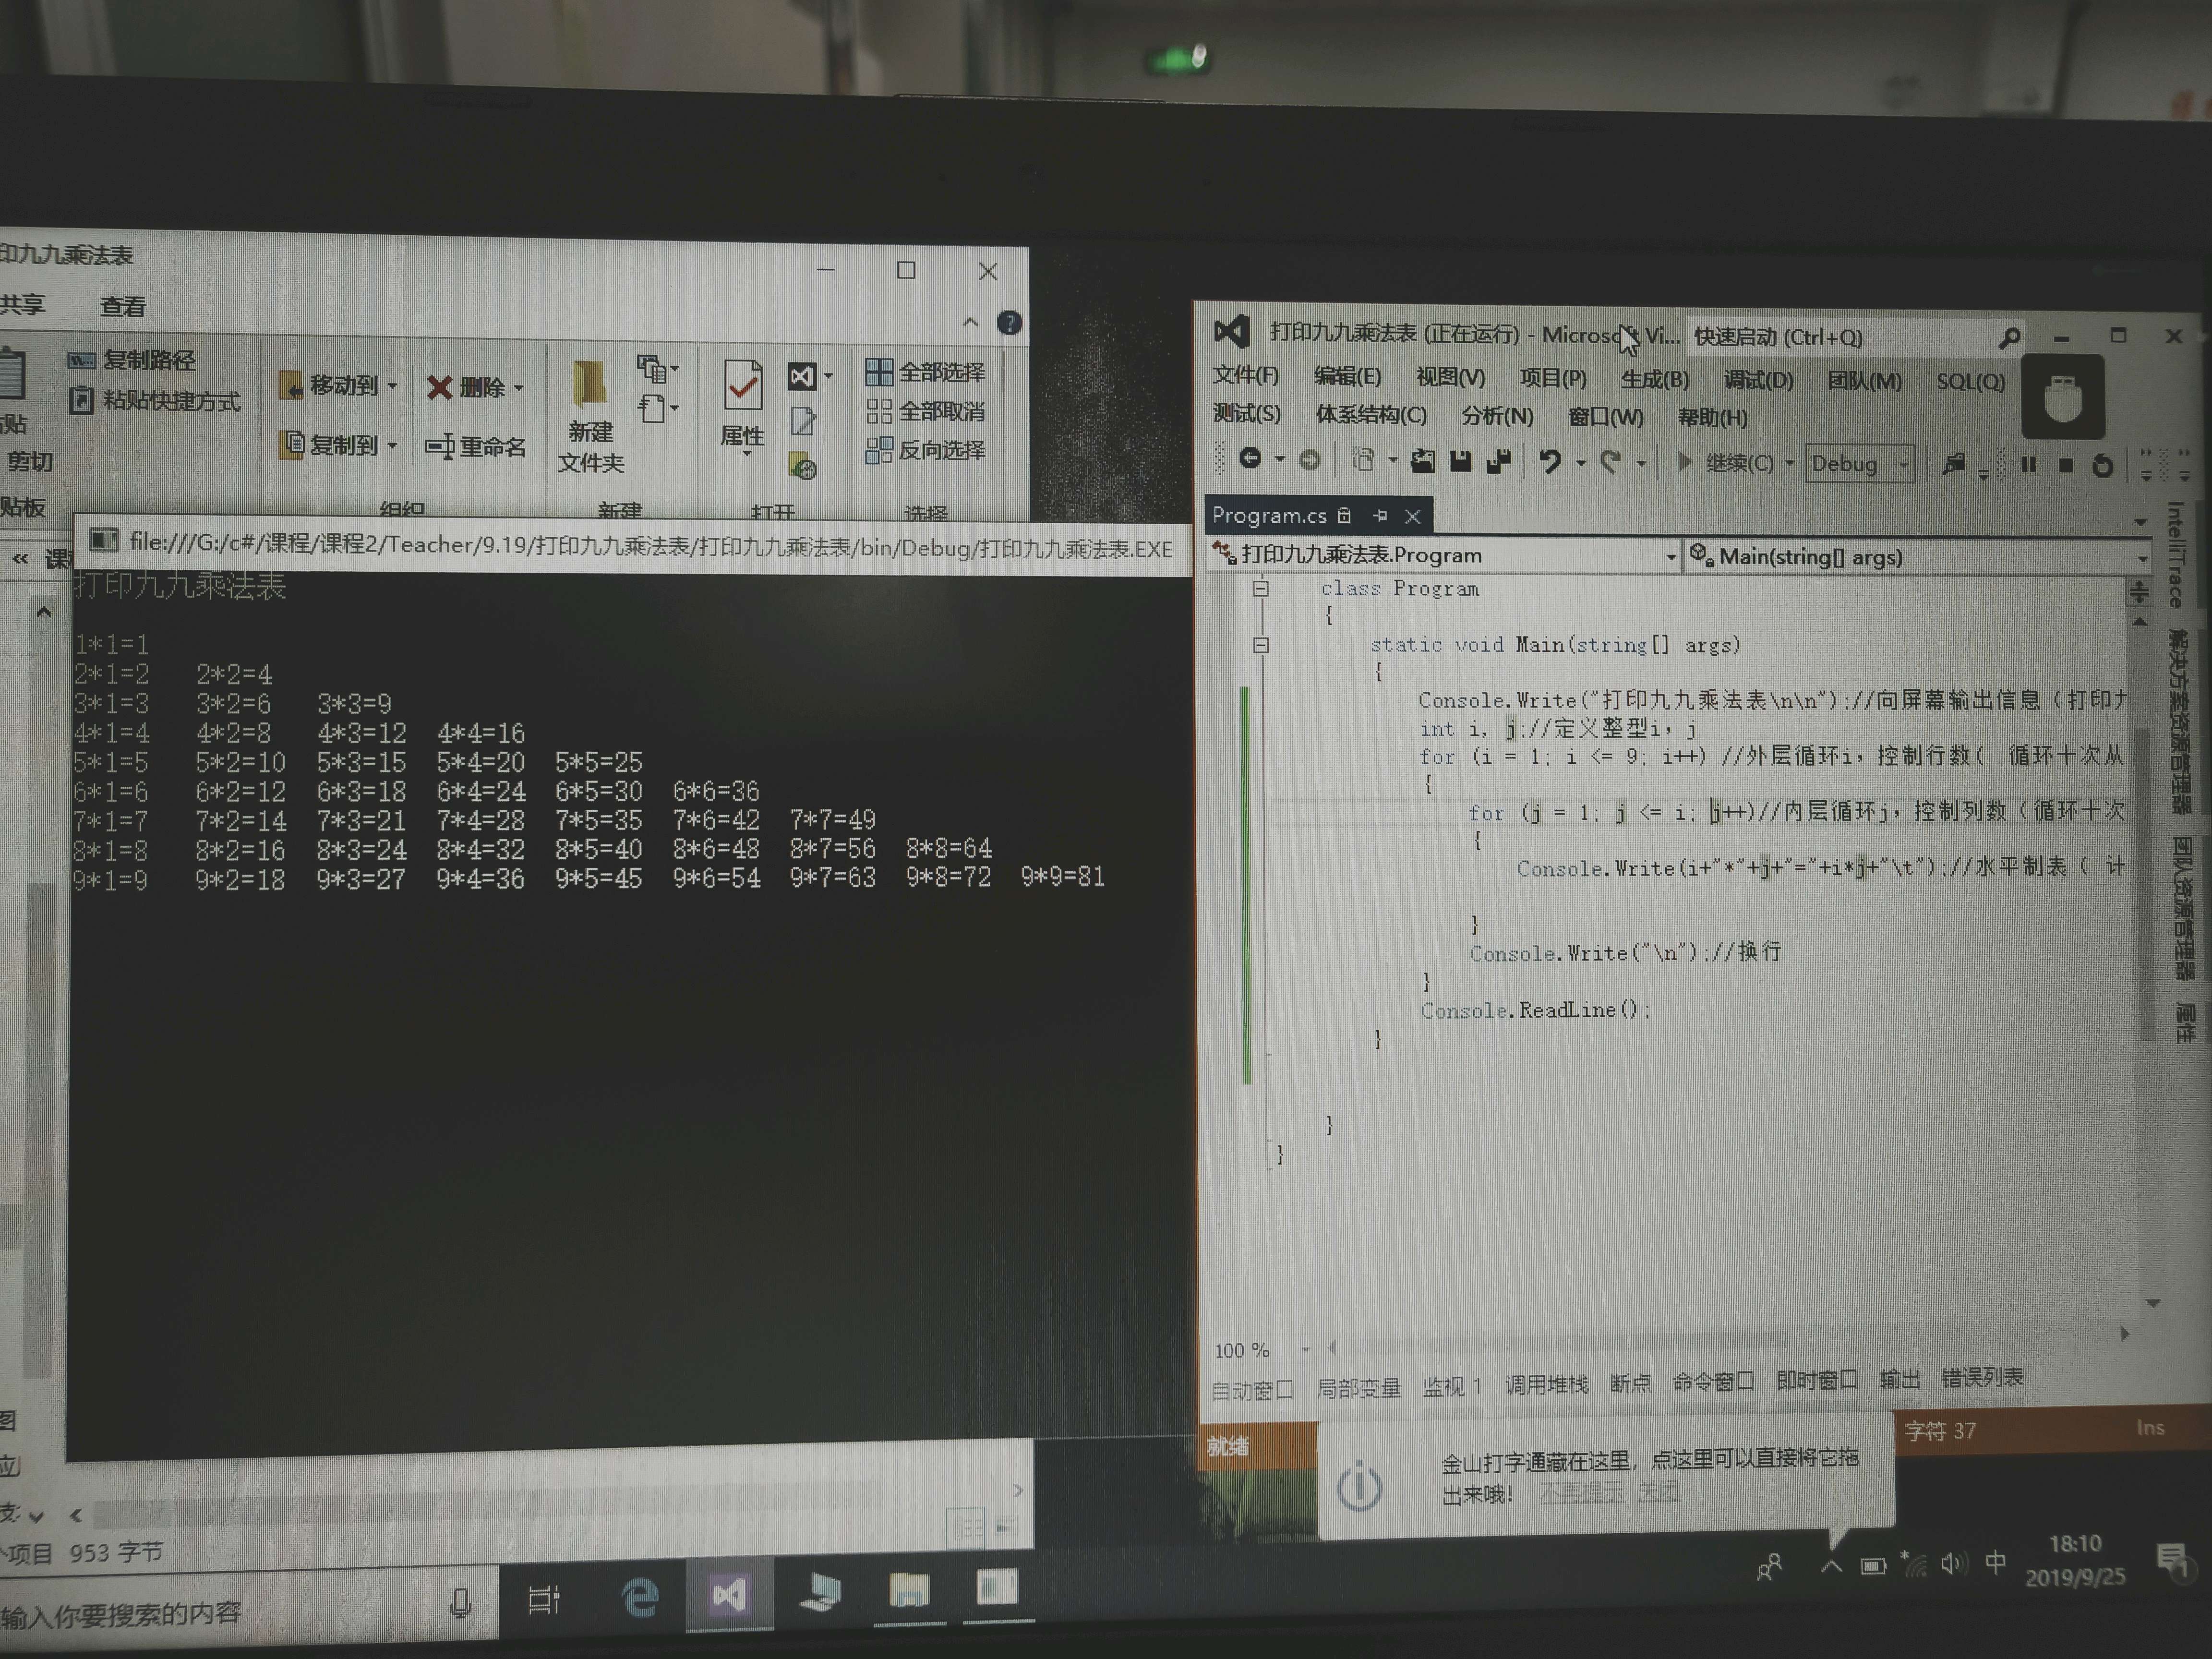Open the View (视图) menu
This screenshot has height=1659, width=2212.
coord(1450,377)
